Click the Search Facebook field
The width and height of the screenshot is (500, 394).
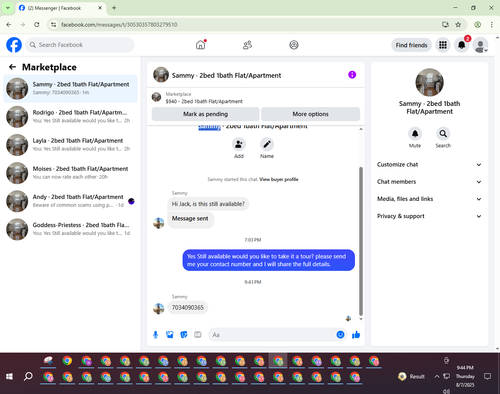[x=80, y=45]
